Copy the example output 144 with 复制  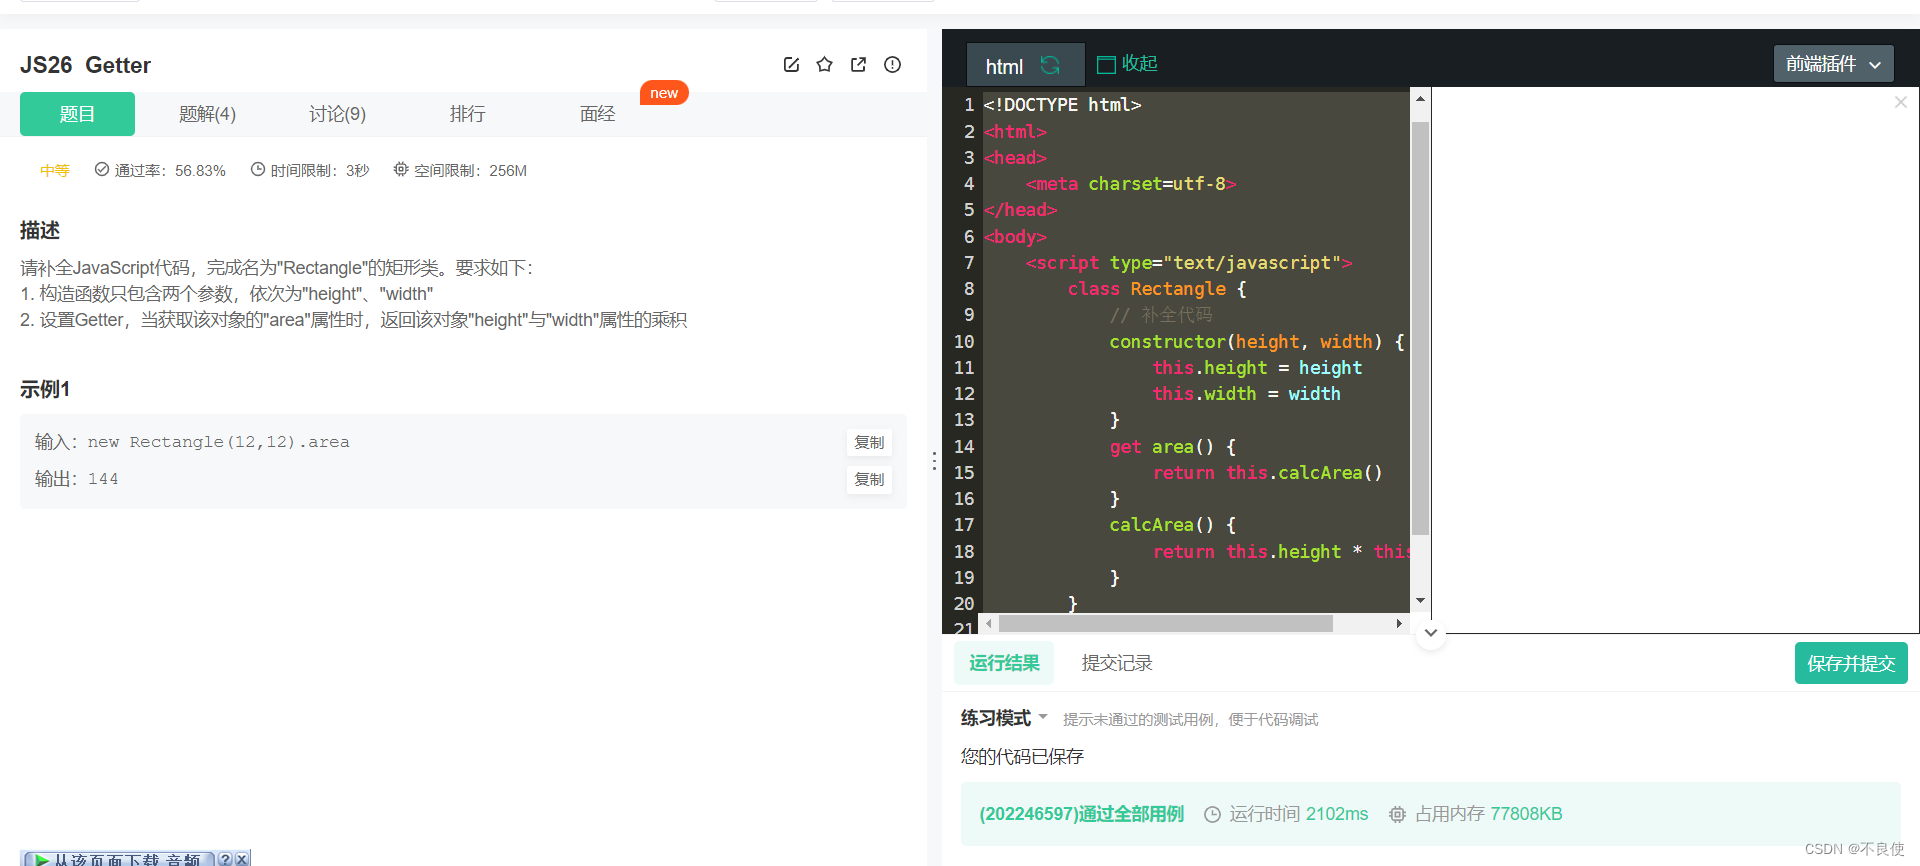click(x=869, y=479)
